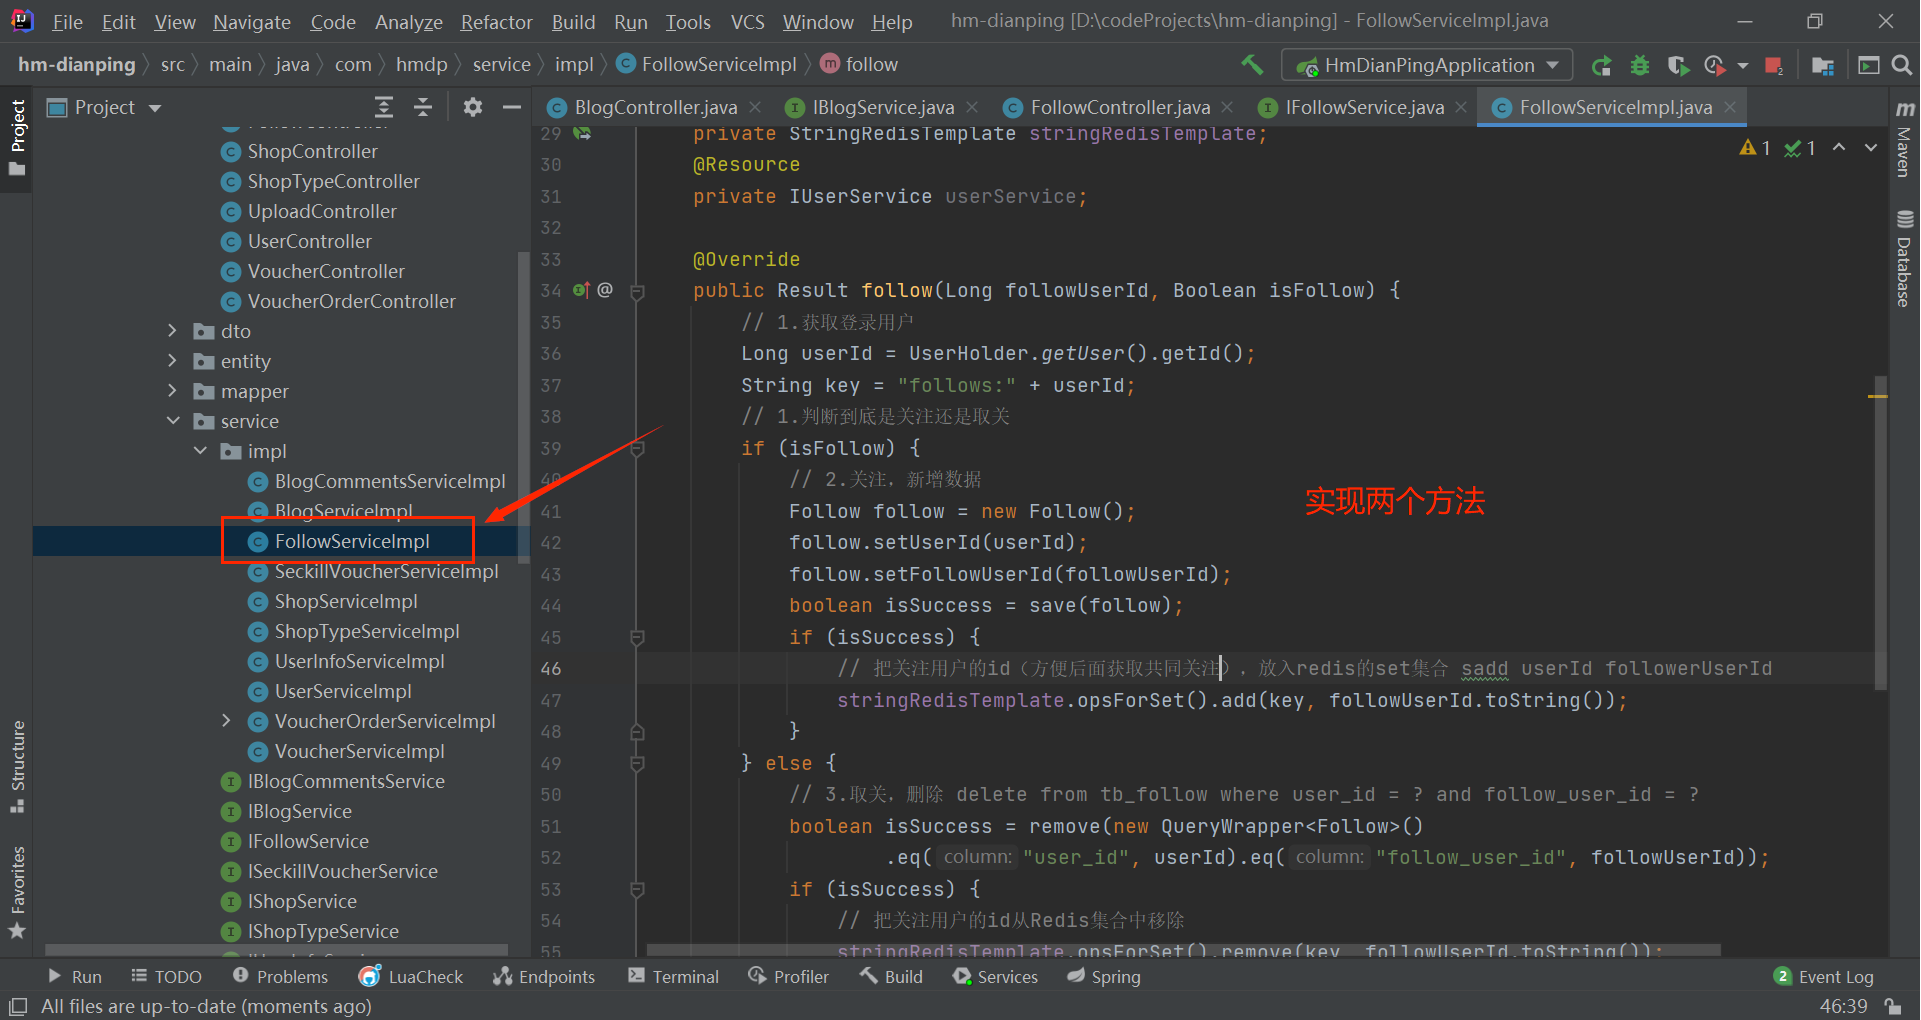Expand the entity folder
Screen dimensions: 1921x1020
pyautogui.click(x=172, y=361)
